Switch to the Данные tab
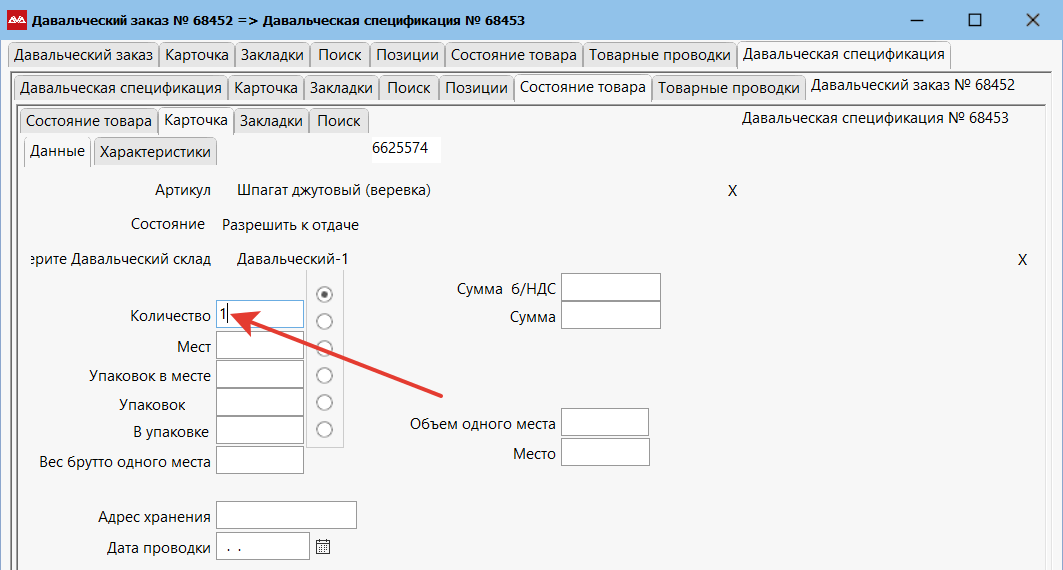 (57, 152)
